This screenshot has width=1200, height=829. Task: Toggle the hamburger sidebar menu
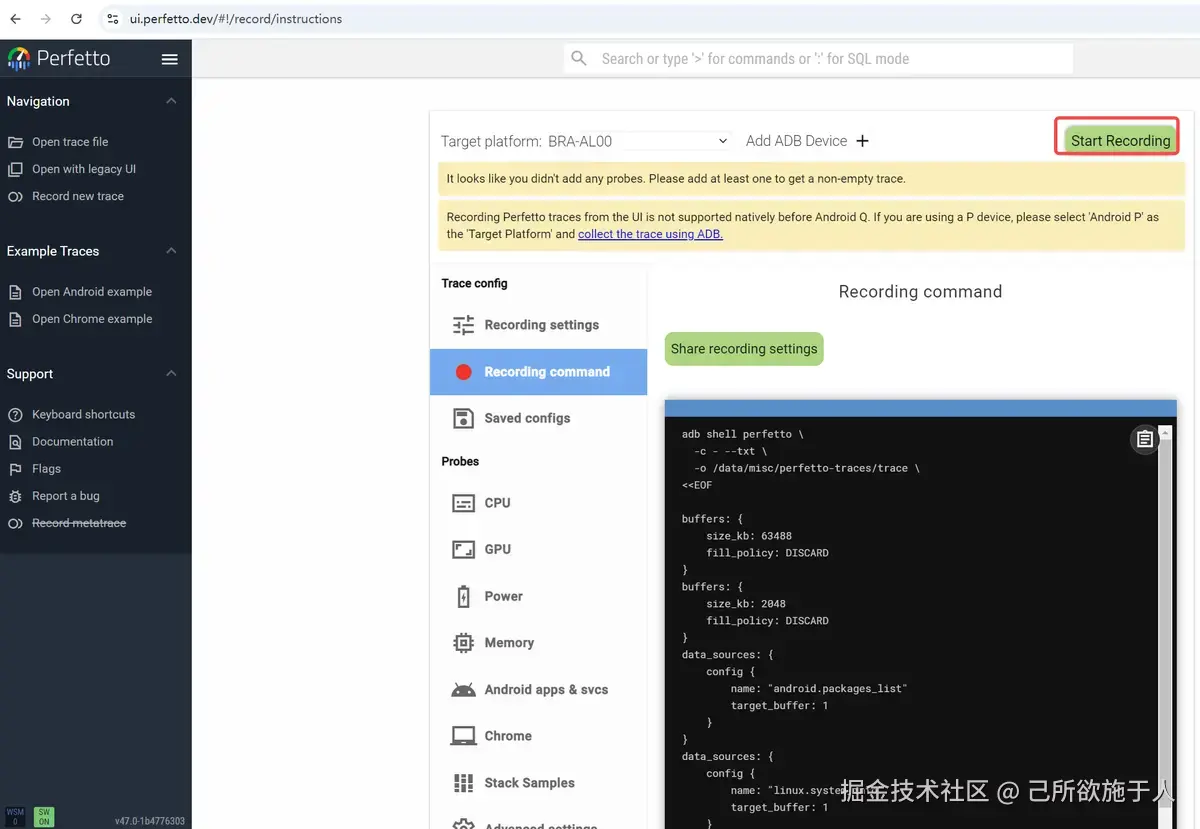[170, 59]
